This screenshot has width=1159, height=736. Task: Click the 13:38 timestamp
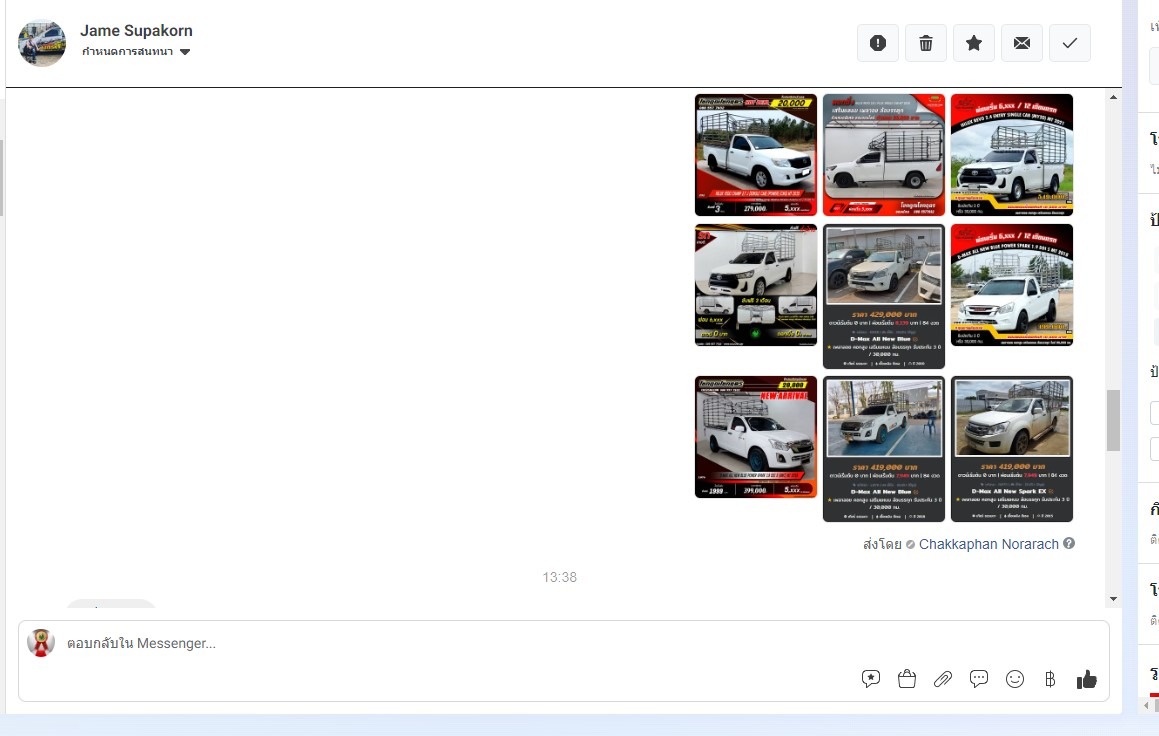[560, 577]
